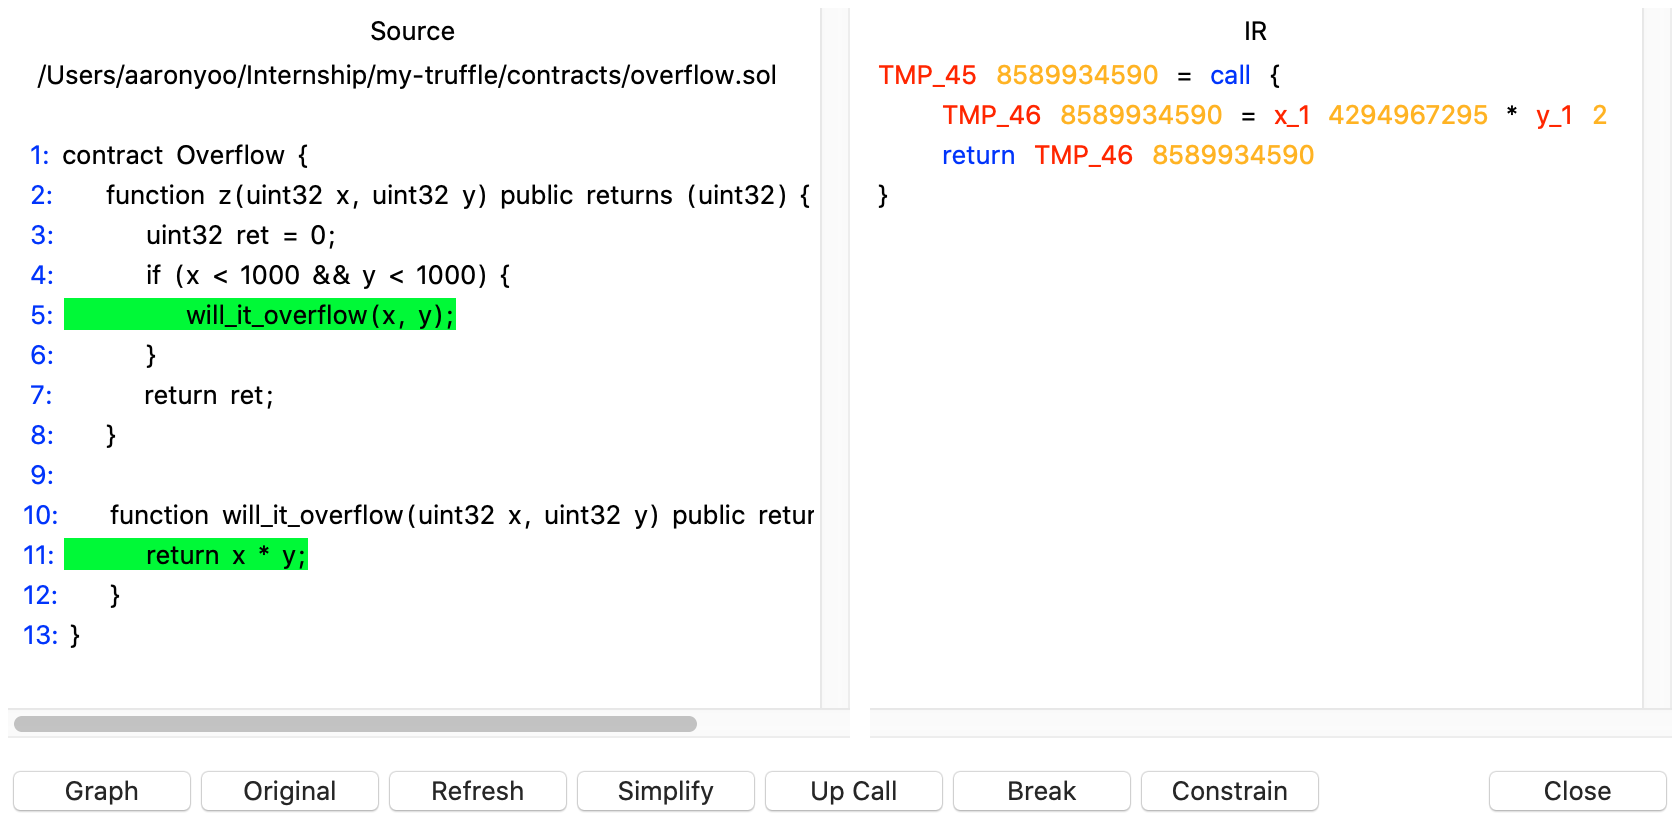Select TMP_45 variable in IR panel
This screenshot has height=832, width=1680.
(x=927, y=75)
